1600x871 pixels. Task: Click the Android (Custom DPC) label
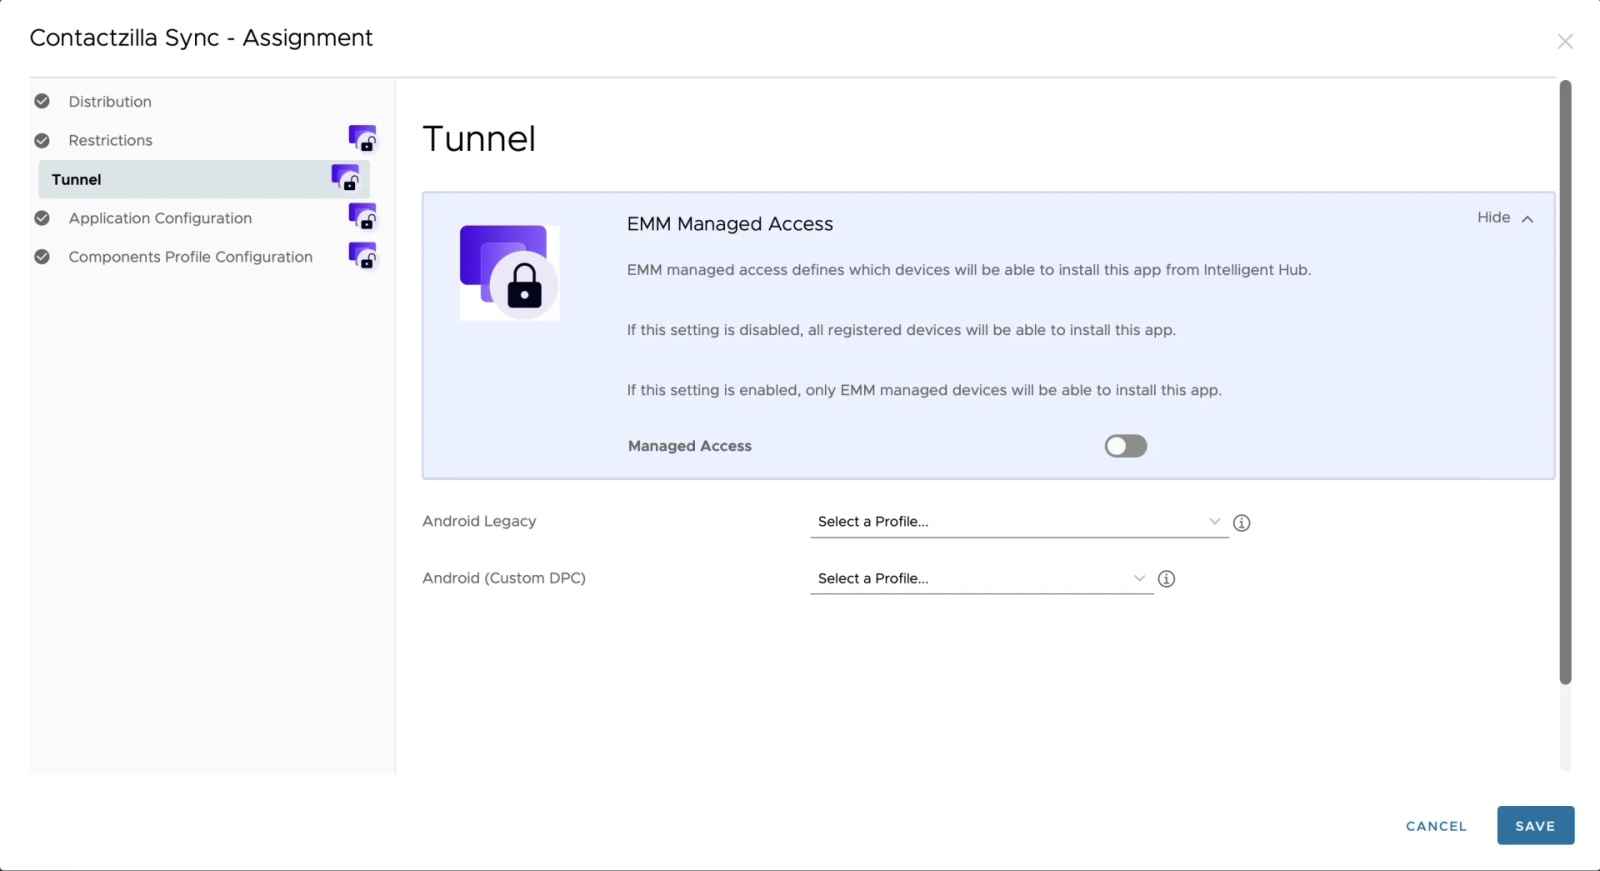click(504, 578)
